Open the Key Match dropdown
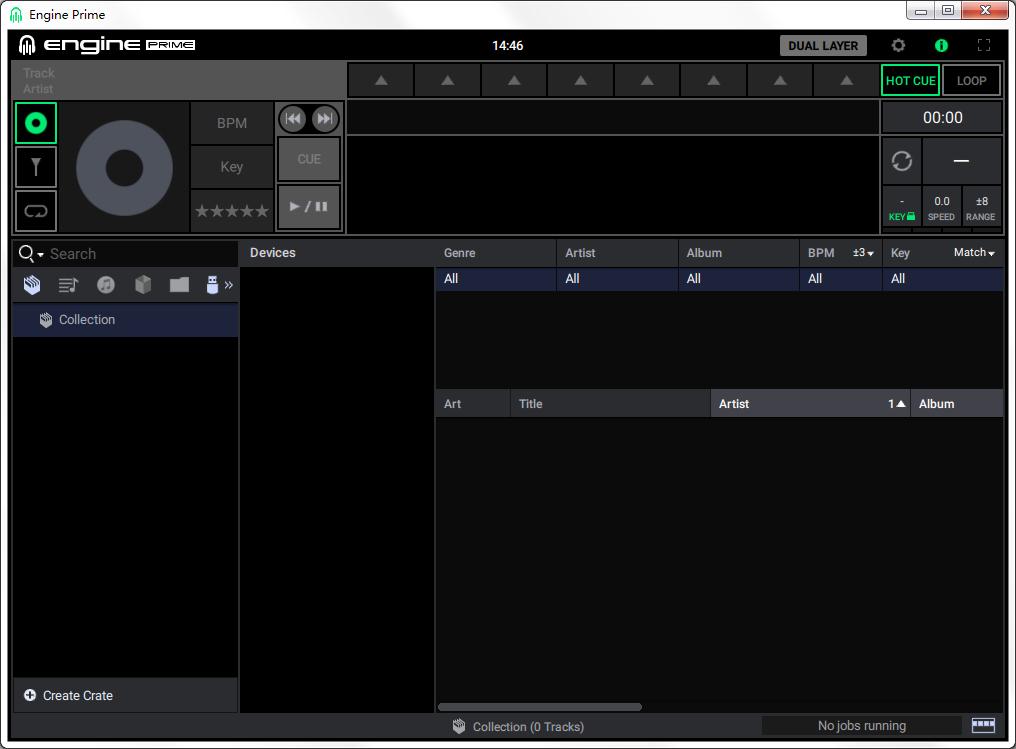Image resolution: width=1016 pixels, height=749 pixels. tap(974, 253)
